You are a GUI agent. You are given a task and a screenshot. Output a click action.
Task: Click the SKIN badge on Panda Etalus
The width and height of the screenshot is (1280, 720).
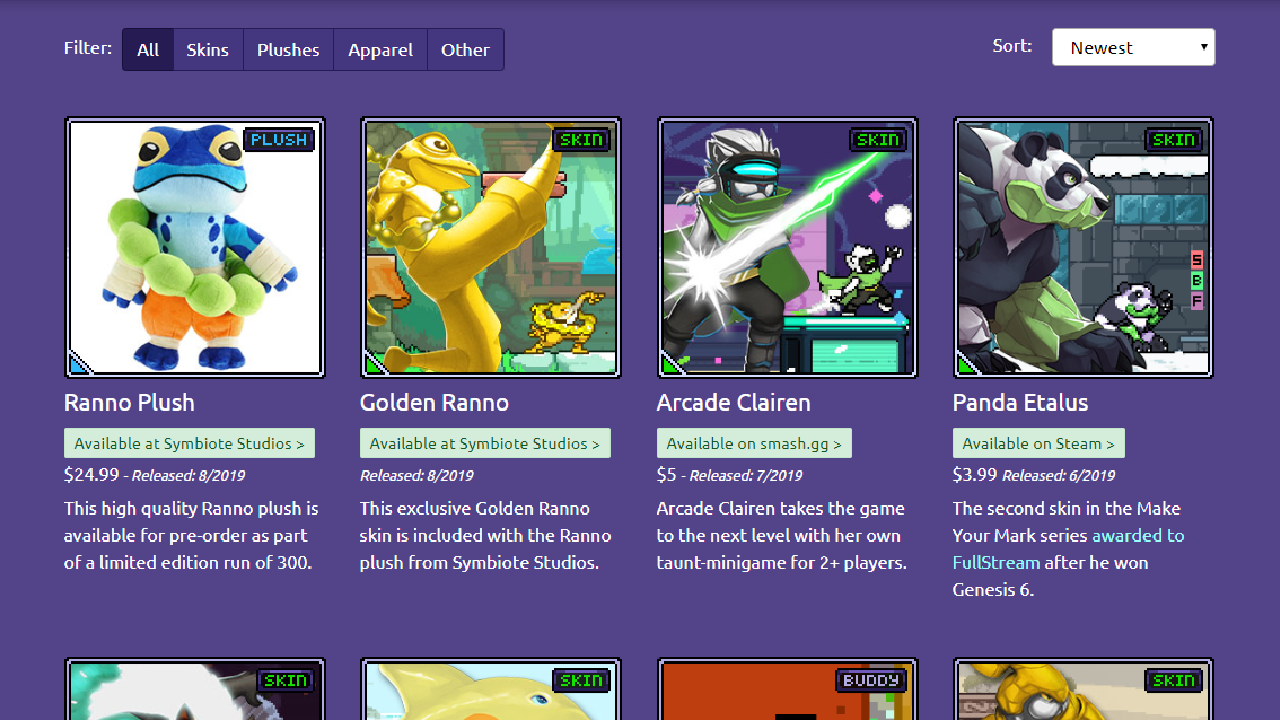(1174, 140)
